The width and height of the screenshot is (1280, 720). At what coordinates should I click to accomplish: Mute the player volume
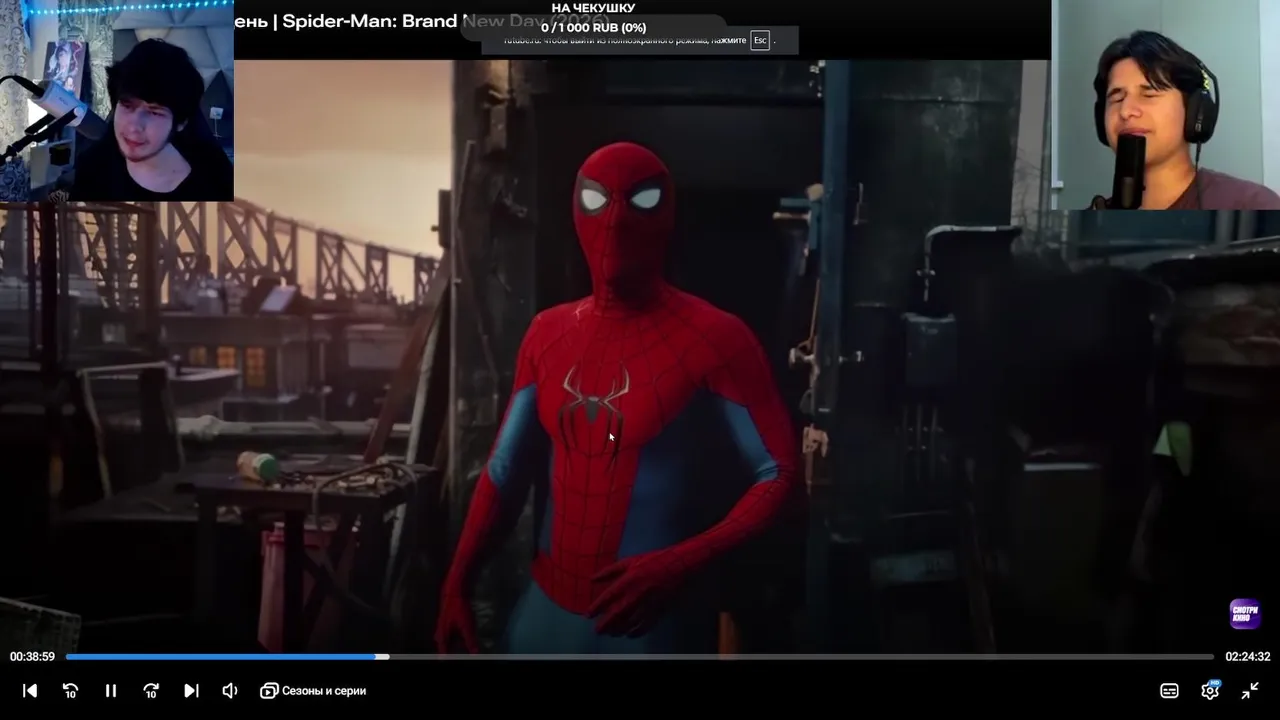pos(230,691)
